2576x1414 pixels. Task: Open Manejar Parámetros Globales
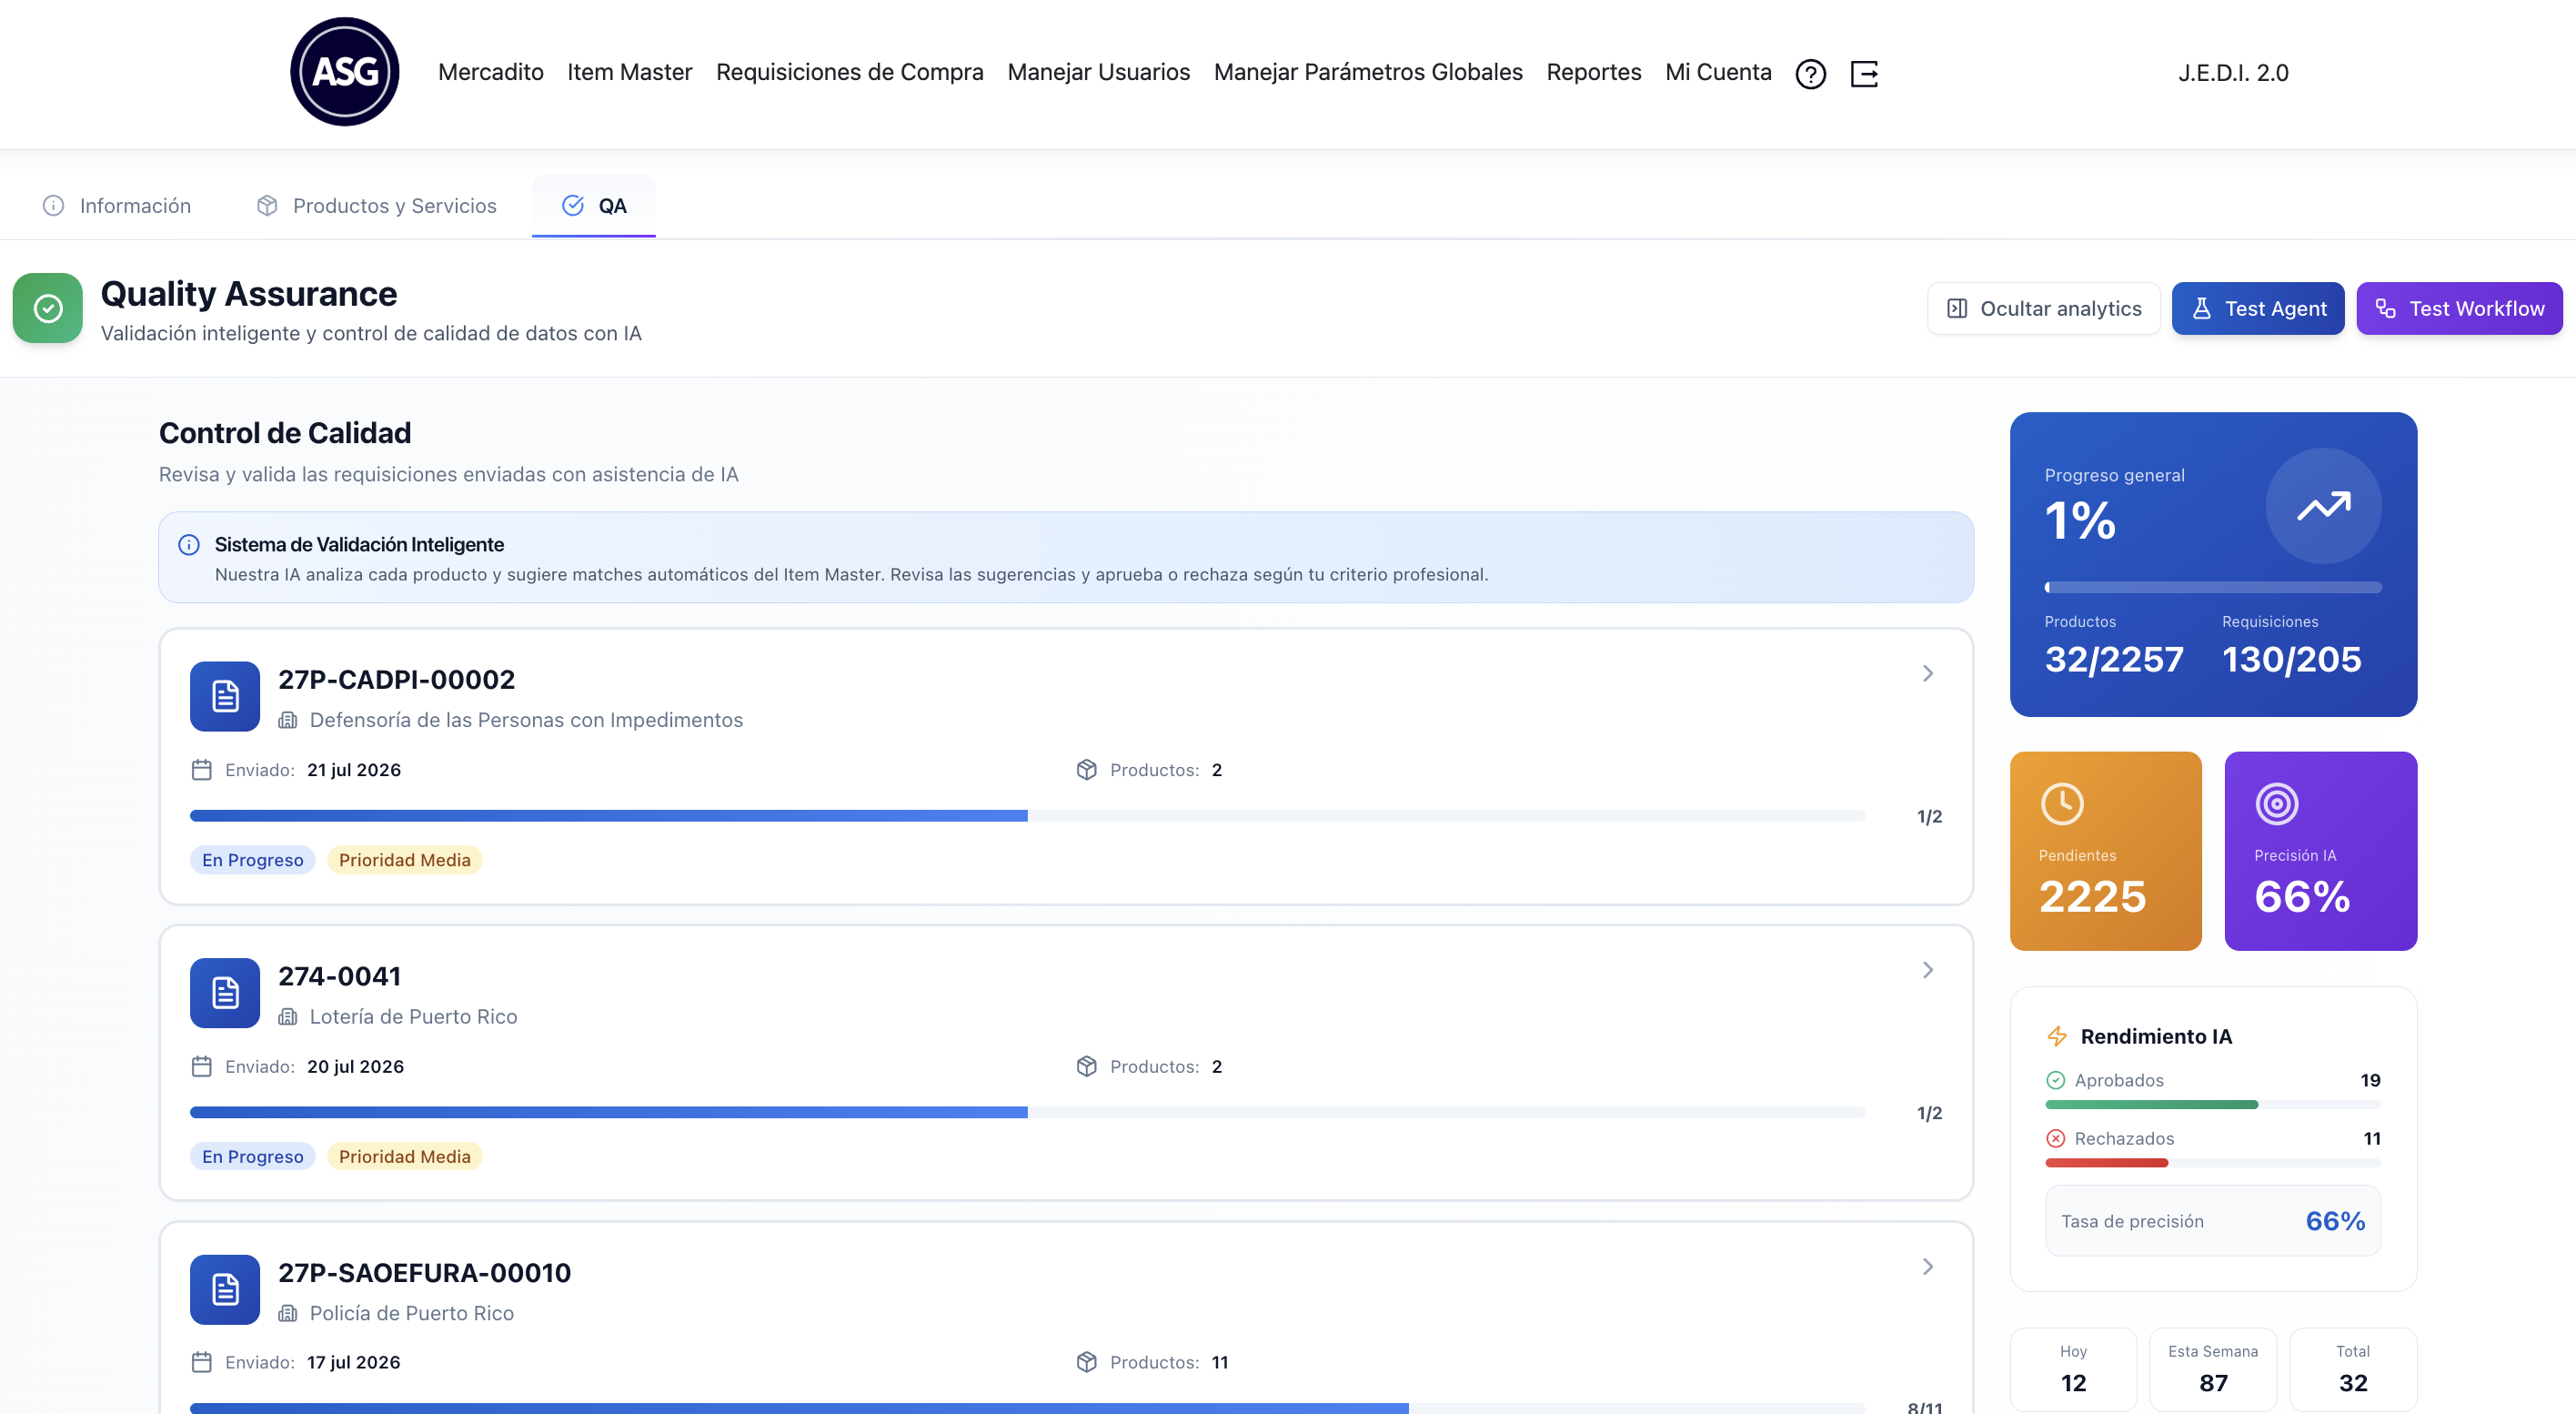tap(1367, 72)
